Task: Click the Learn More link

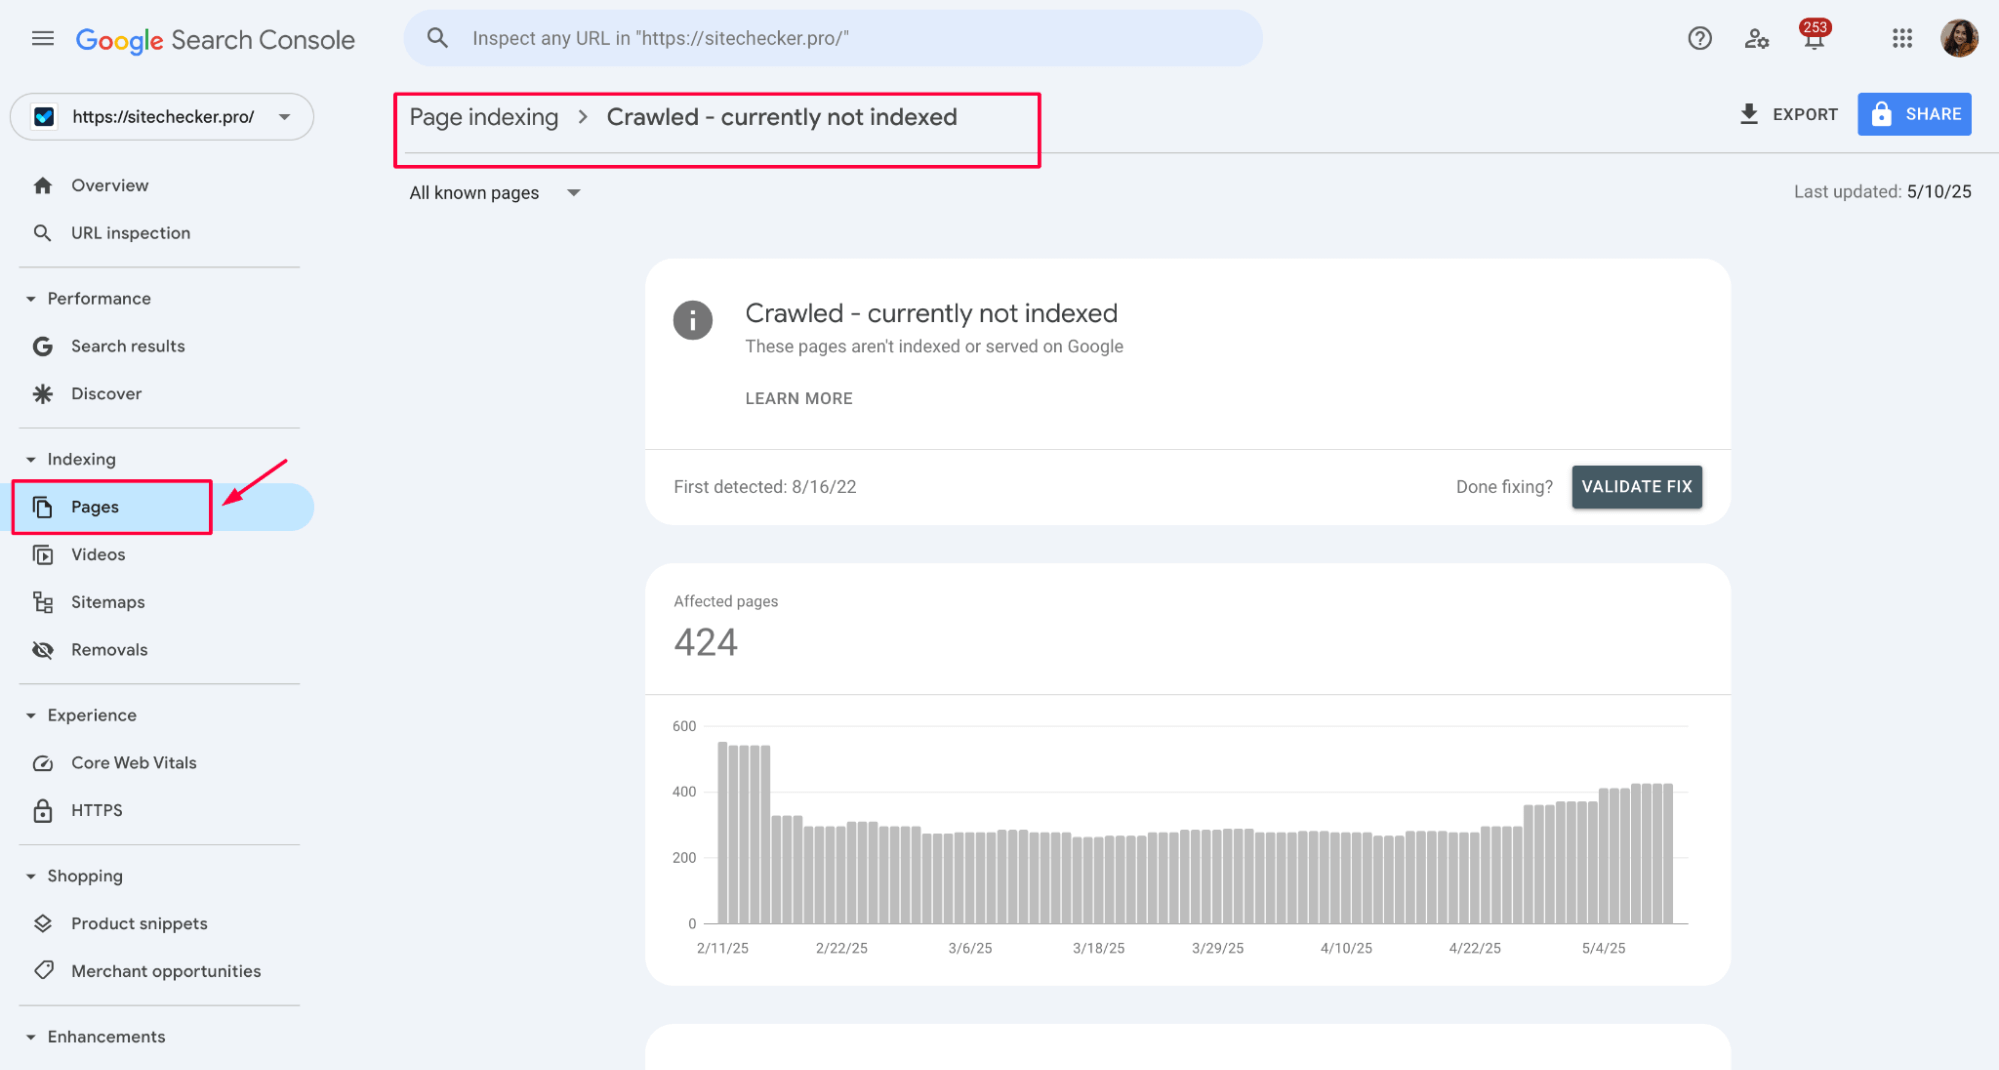Action: click(x=798, y=398)
